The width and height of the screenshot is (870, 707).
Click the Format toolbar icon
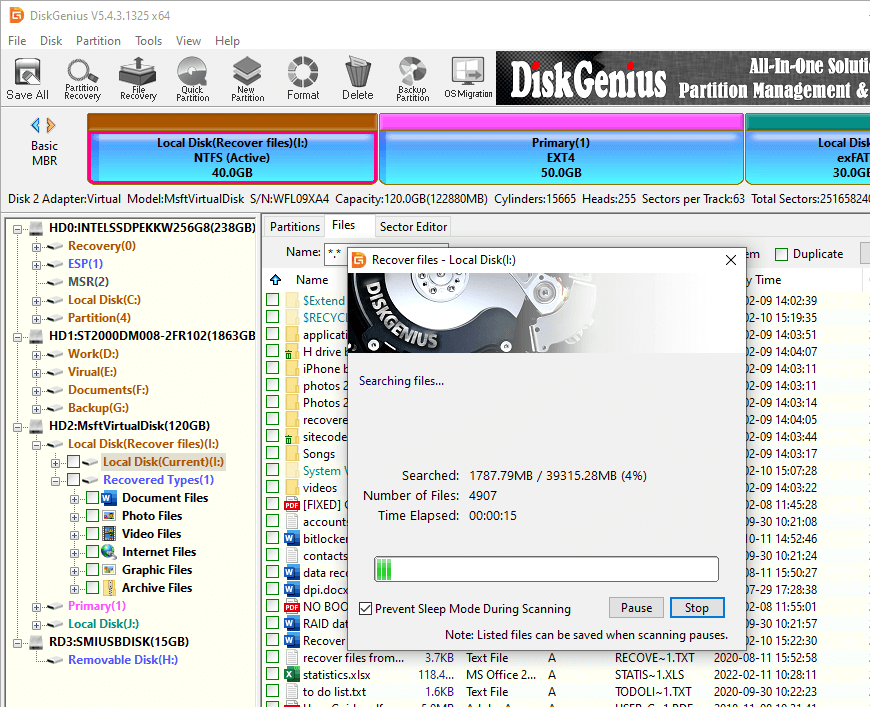(303, 78)
